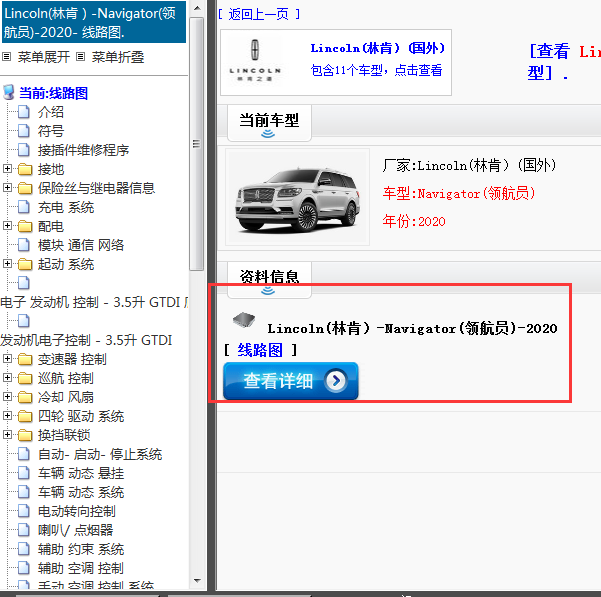
Task: Expand the 起动 系统 folder
Action: pos(7,263)
